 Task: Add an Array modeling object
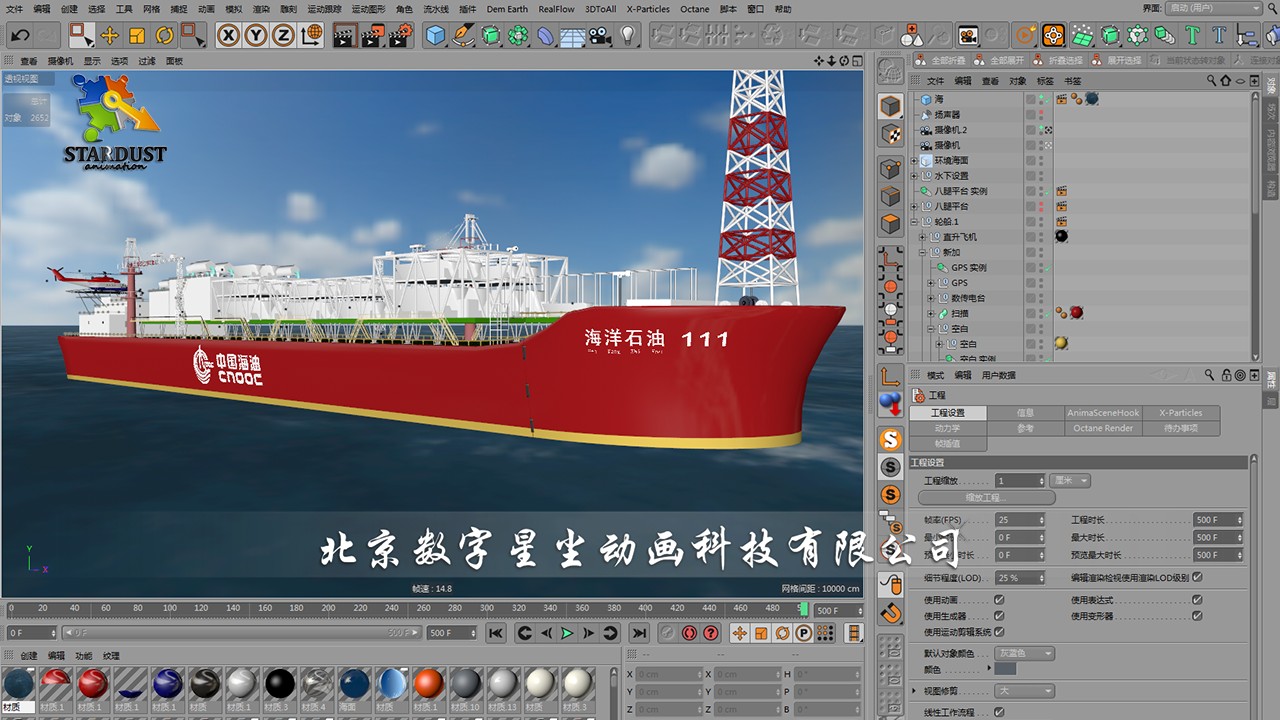point(518,36)
